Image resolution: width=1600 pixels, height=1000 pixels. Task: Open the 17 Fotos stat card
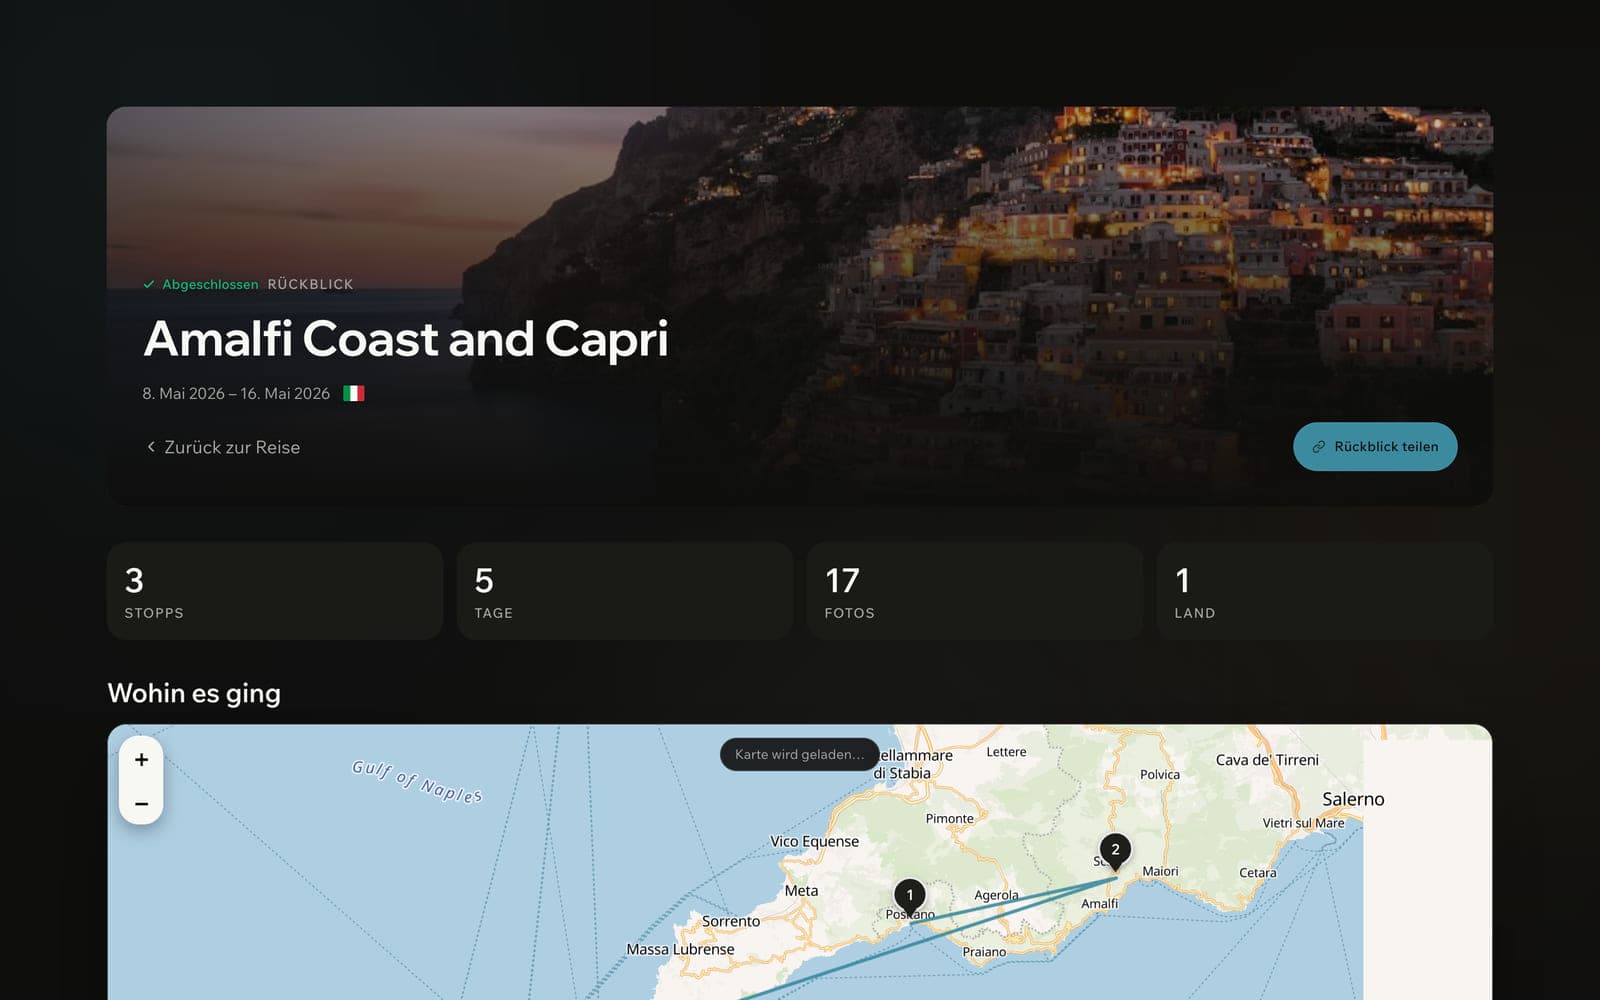click(975, 591)
